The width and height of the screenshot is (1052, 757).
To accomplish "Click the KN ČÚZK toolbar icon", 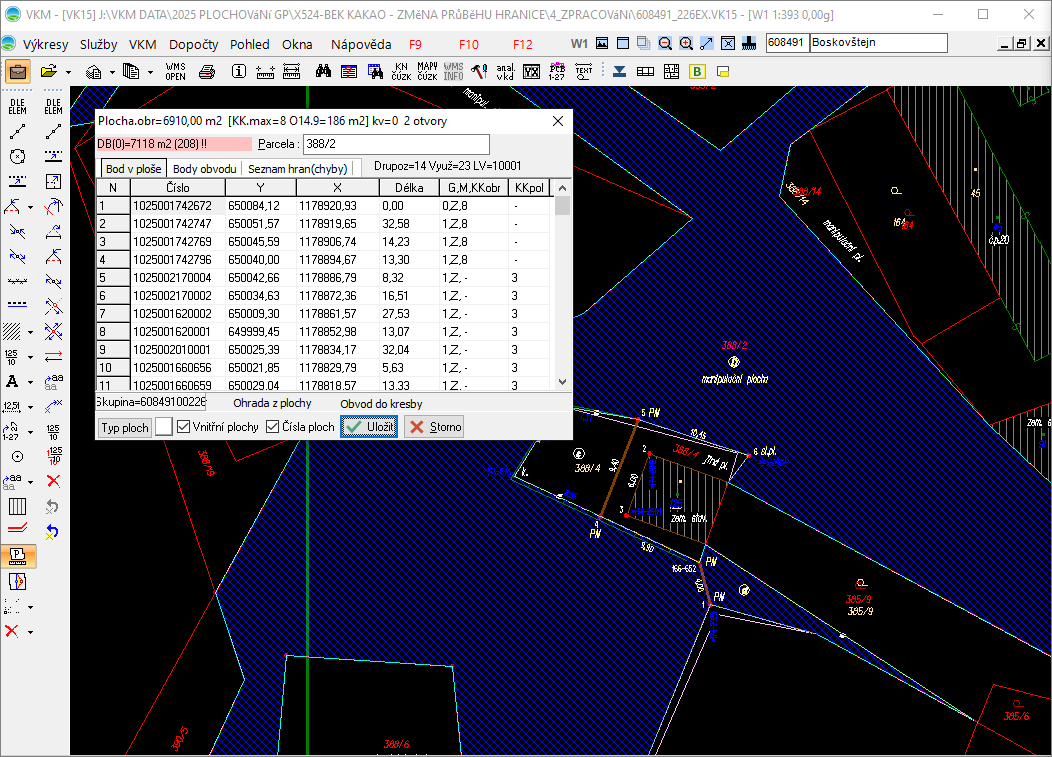I will click(x=401, y=72).
